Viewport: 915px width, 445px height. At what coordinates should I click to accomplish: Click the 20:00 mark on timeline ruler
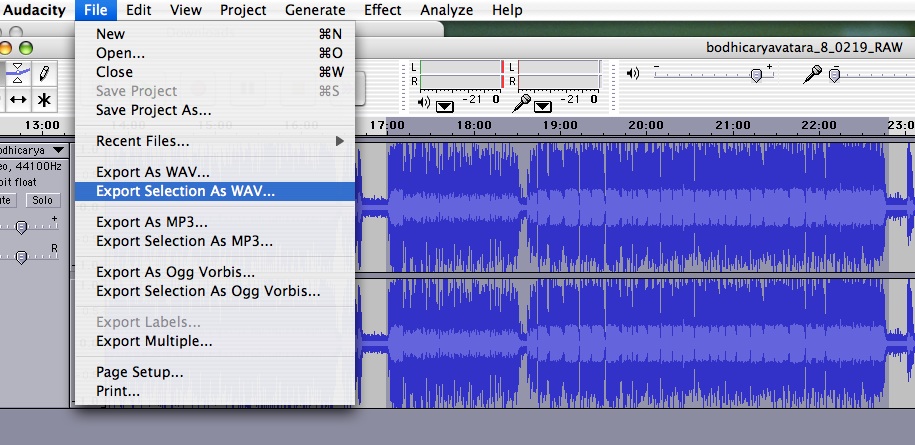pos(646,125)
